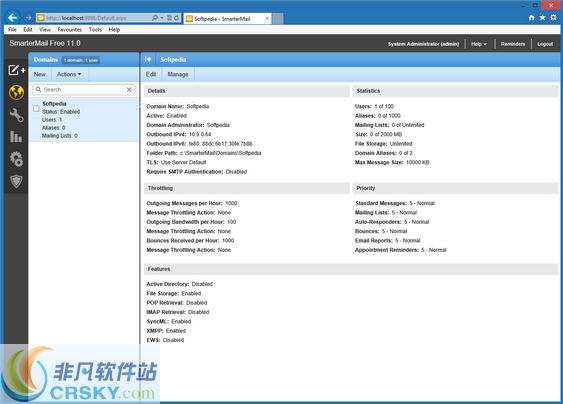The height and width of the screenshot is (404, 563).
Task: Click the Refresh icon in address bar
Action: pos(177,18)
